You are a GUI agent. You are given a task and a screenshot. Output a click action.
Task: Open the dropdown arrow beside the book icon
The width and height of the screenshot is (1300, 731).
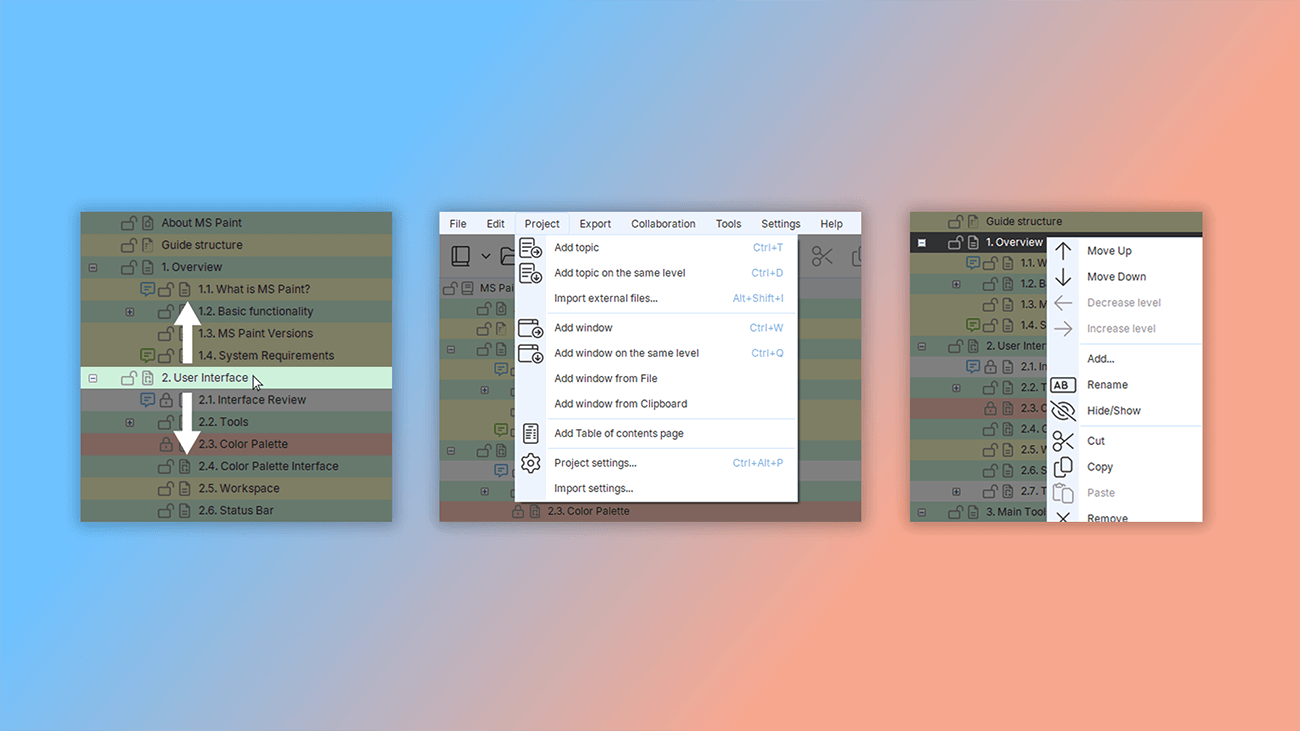486,257
